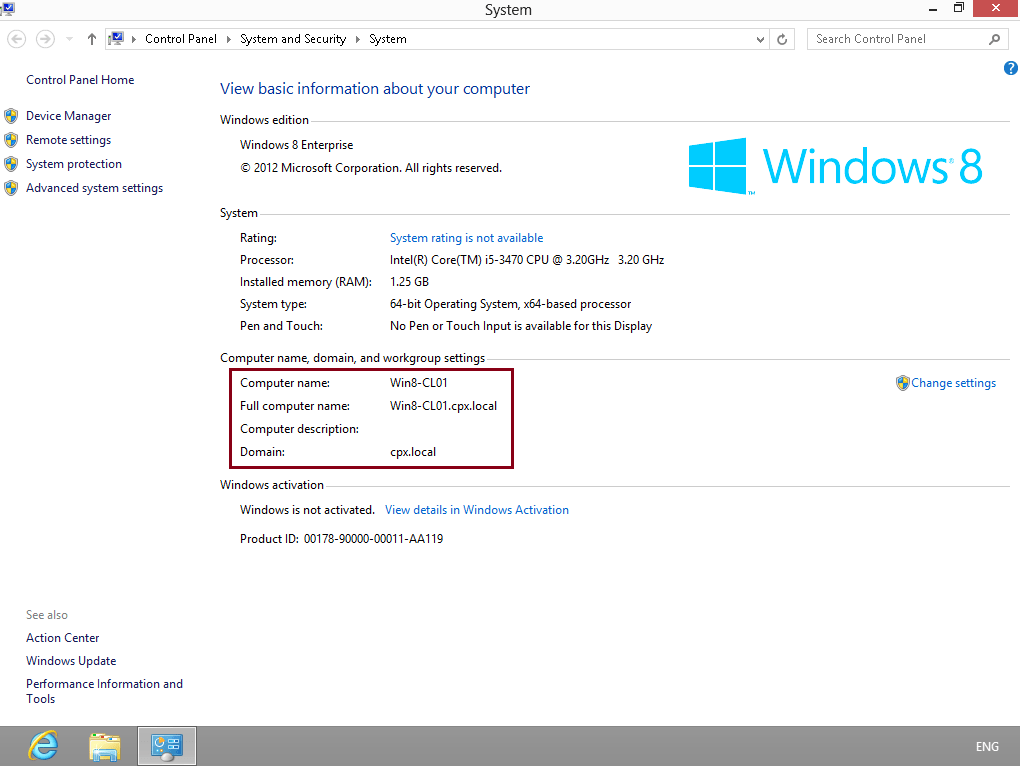The image size is (1020, 766).
Task: Expand the arrow before Control Panel breadcrumb
Action: click(x=134, y=39)
